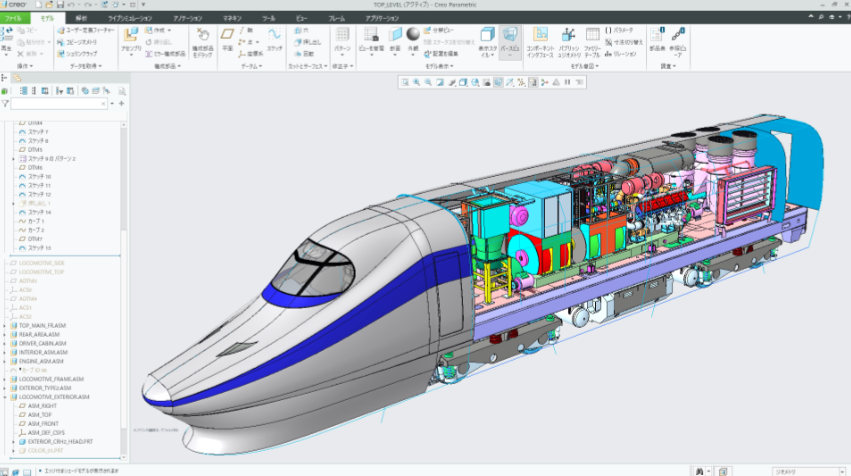Screen dimensions: 851x476
Task: Click the Mirror Component (ミラー構成部品) button
Action: (x=167, y=54)
